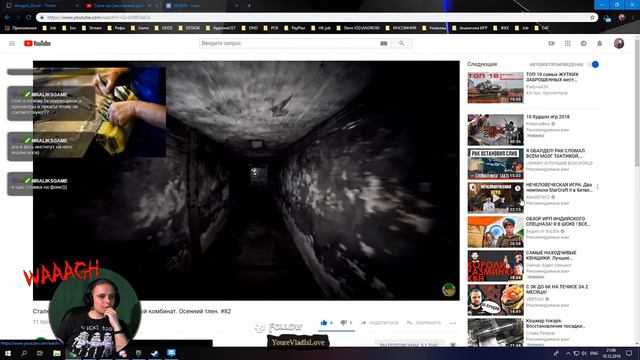Open the YouTube account avatar

click(x=619, y=43)
